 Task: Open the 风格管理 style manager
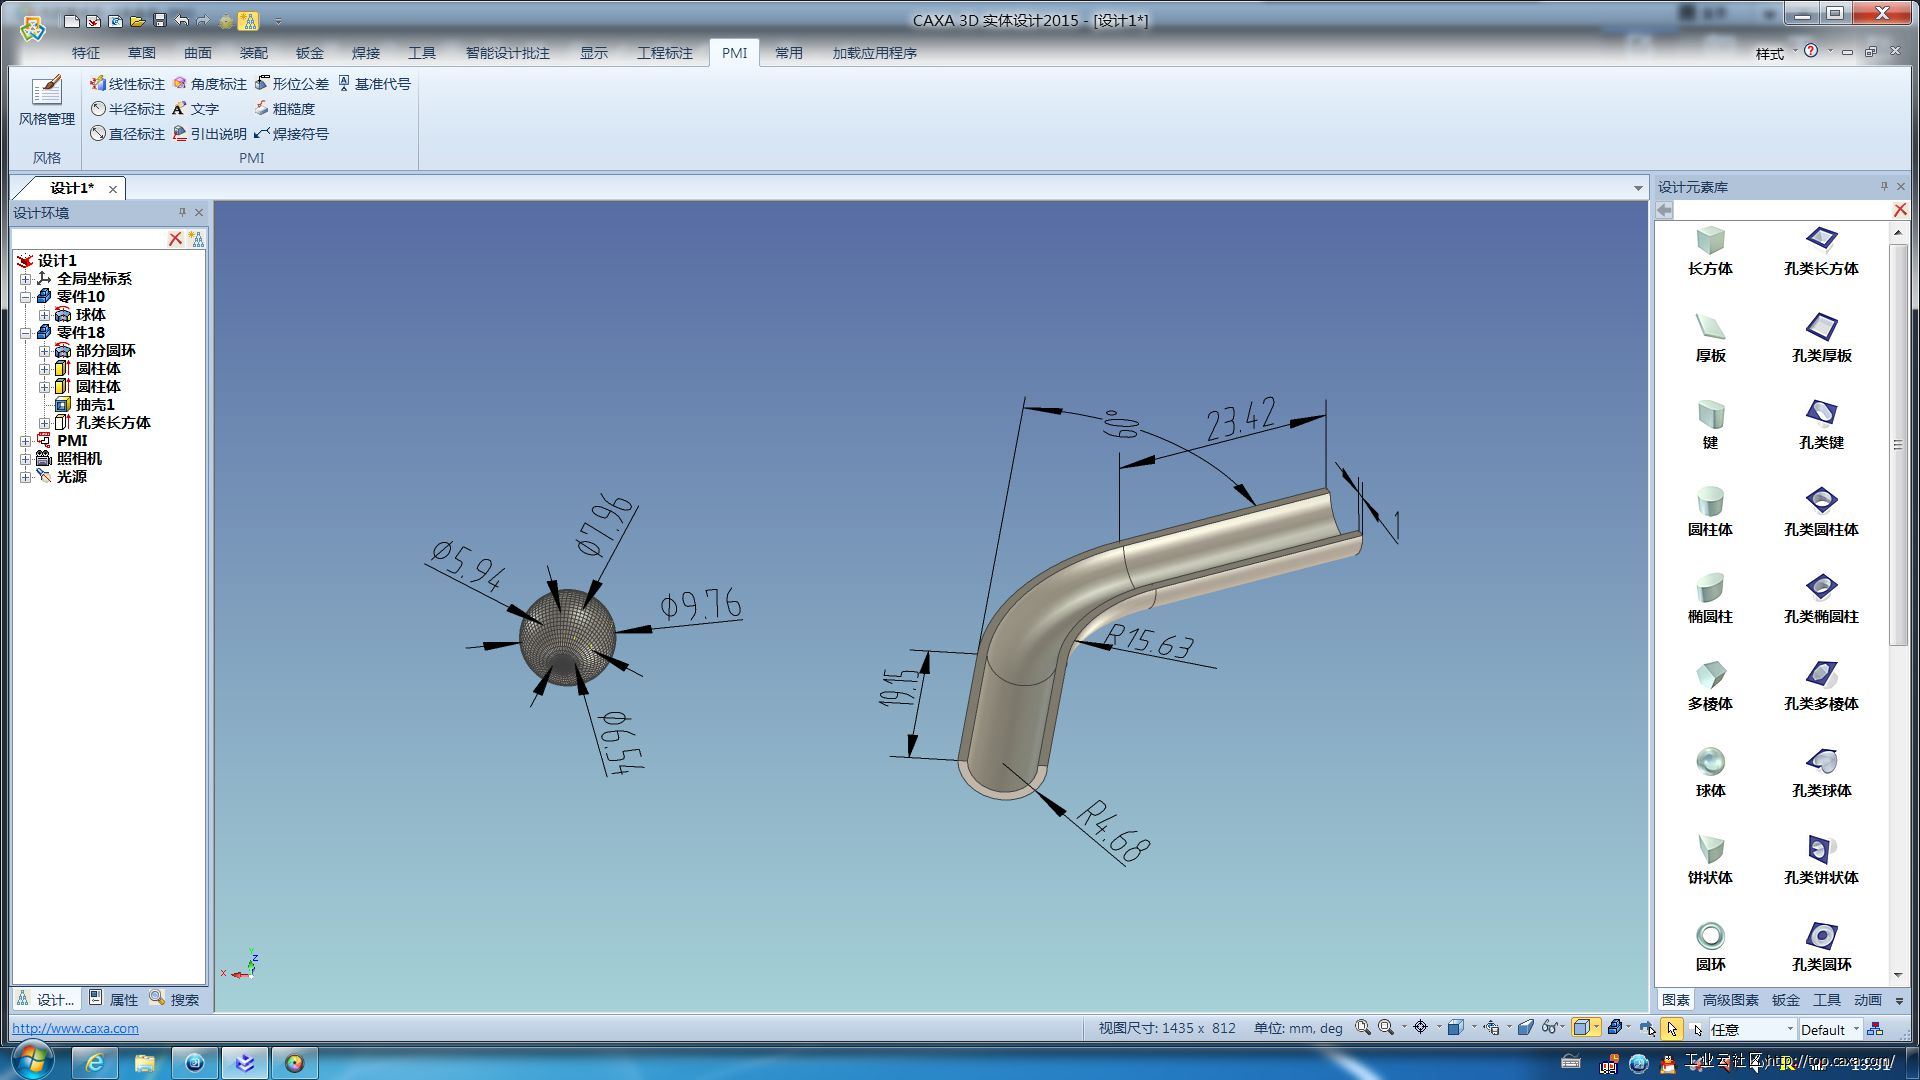coord(46,101)
